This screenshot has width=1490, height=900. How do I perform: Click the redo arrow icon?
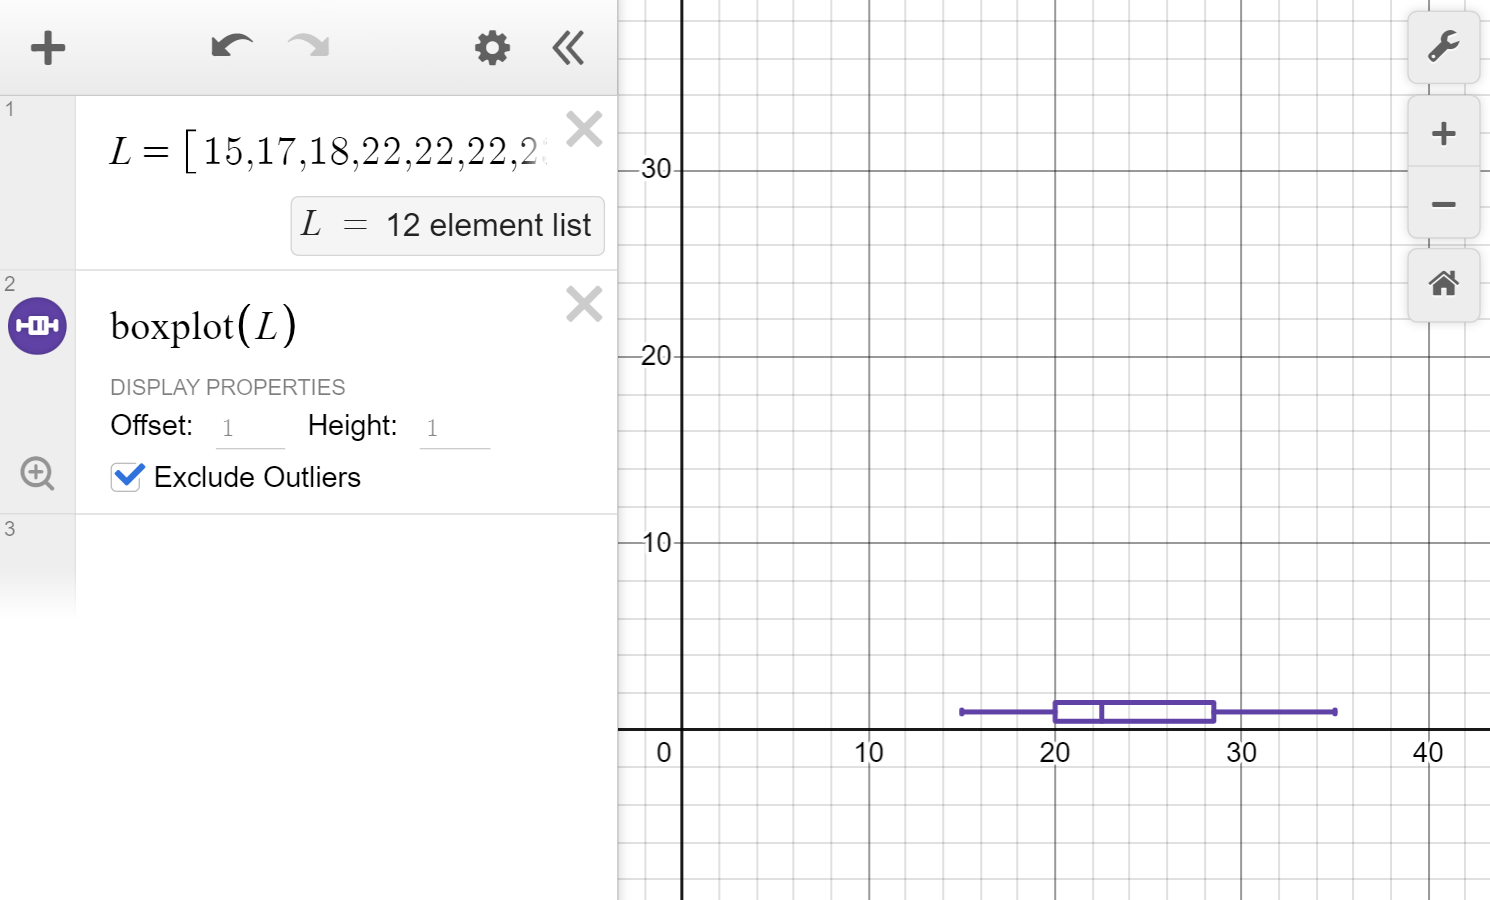[308, 45]
